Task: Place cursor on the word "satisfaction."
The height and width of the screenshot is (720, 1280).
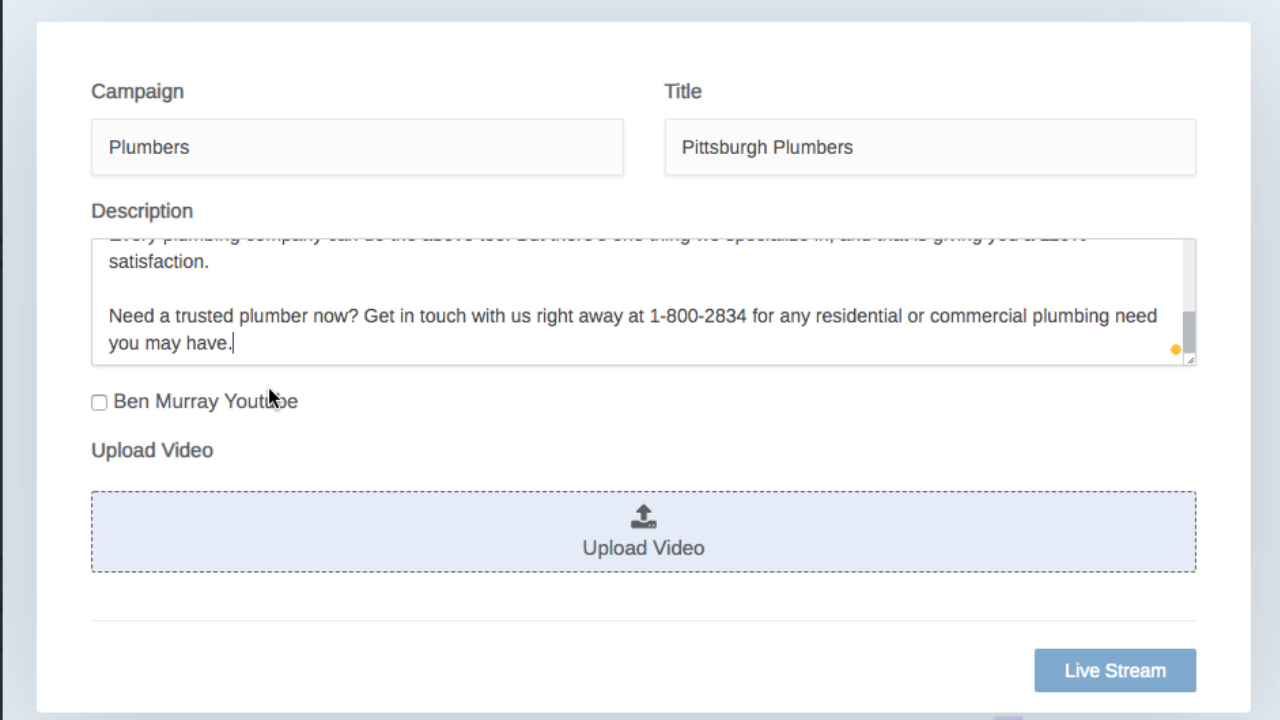Action: point(159,262)
